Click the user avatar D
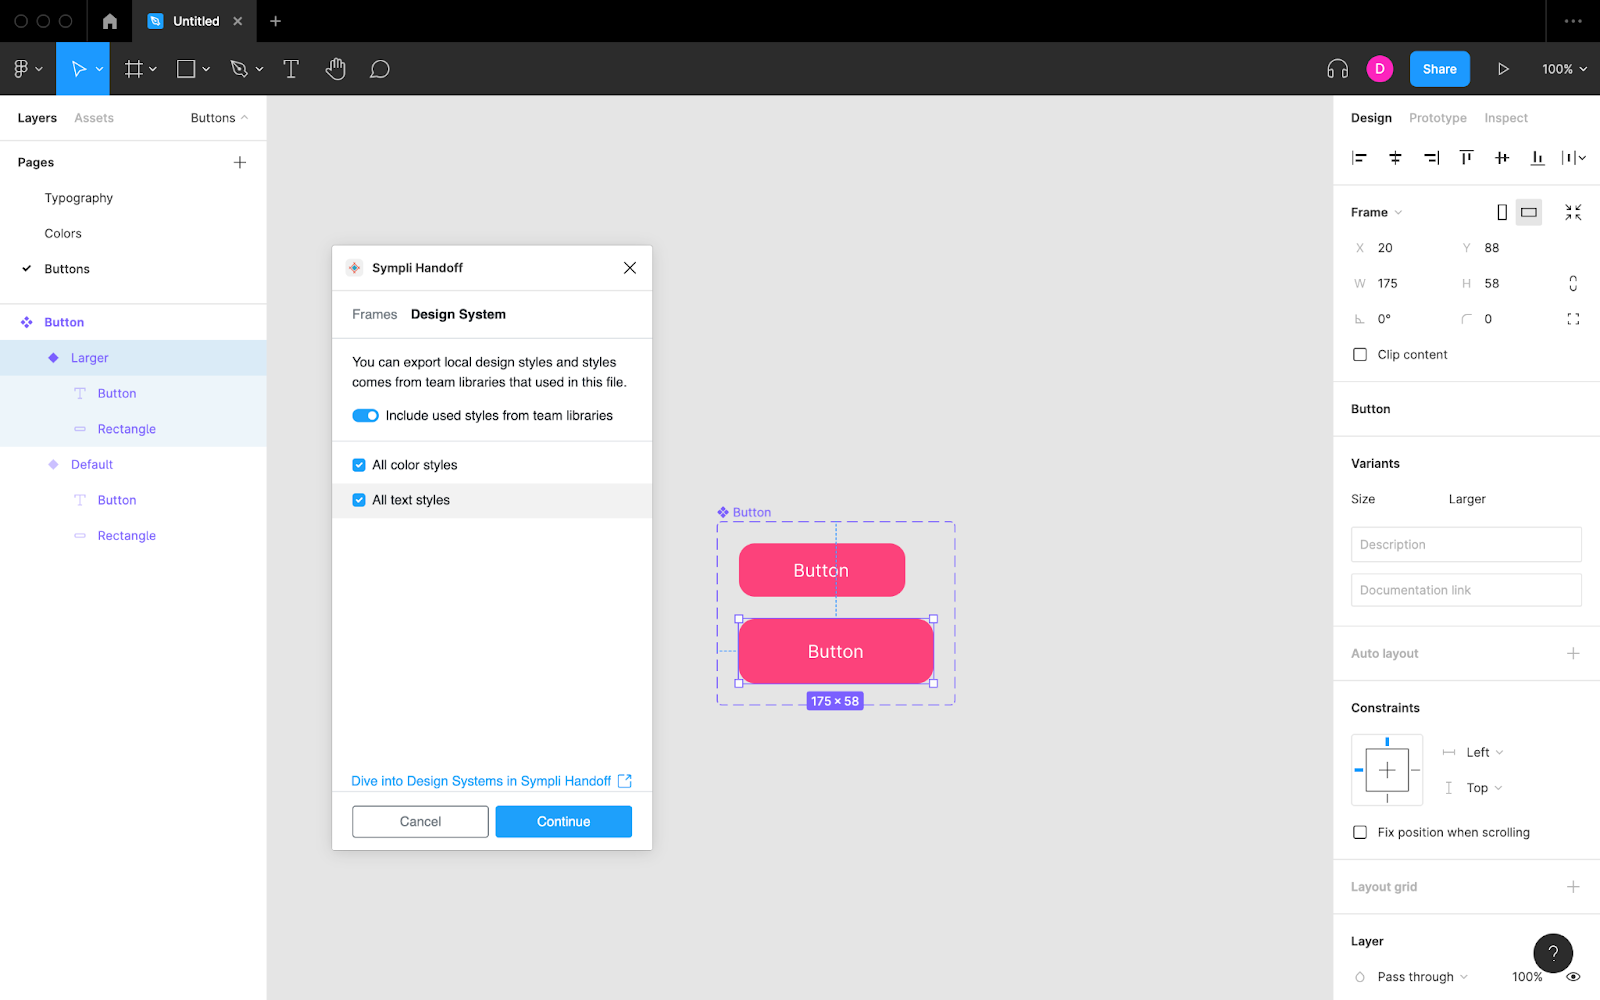The width and height of the screenshot is (1600, 1000). (1379, 69)
